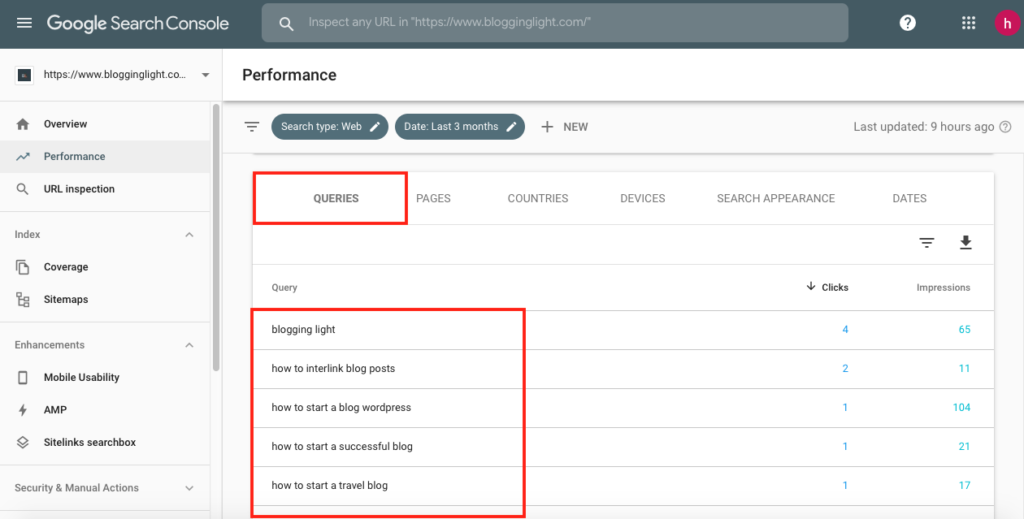
Task: Click the blogginglight property favicon
Action: click(x=24, y=75)
